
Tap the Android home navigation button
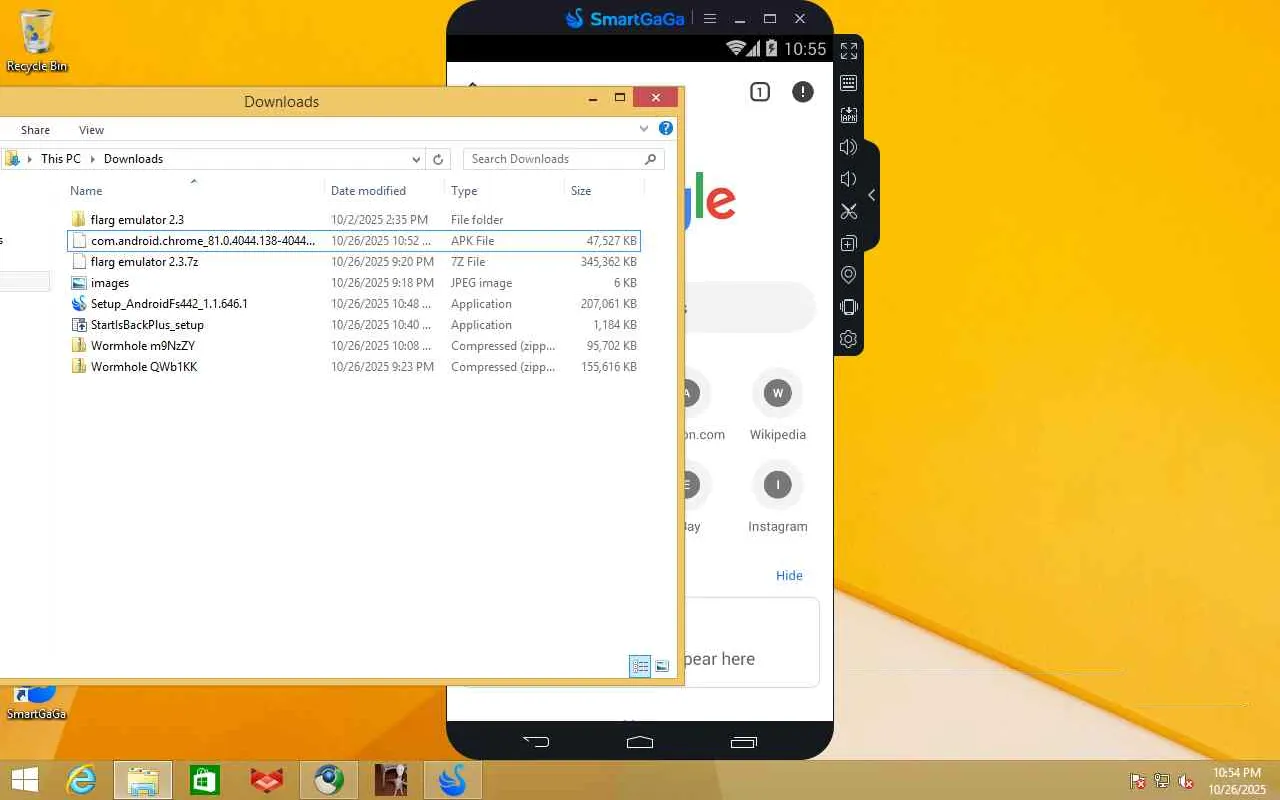click(640, 742)
